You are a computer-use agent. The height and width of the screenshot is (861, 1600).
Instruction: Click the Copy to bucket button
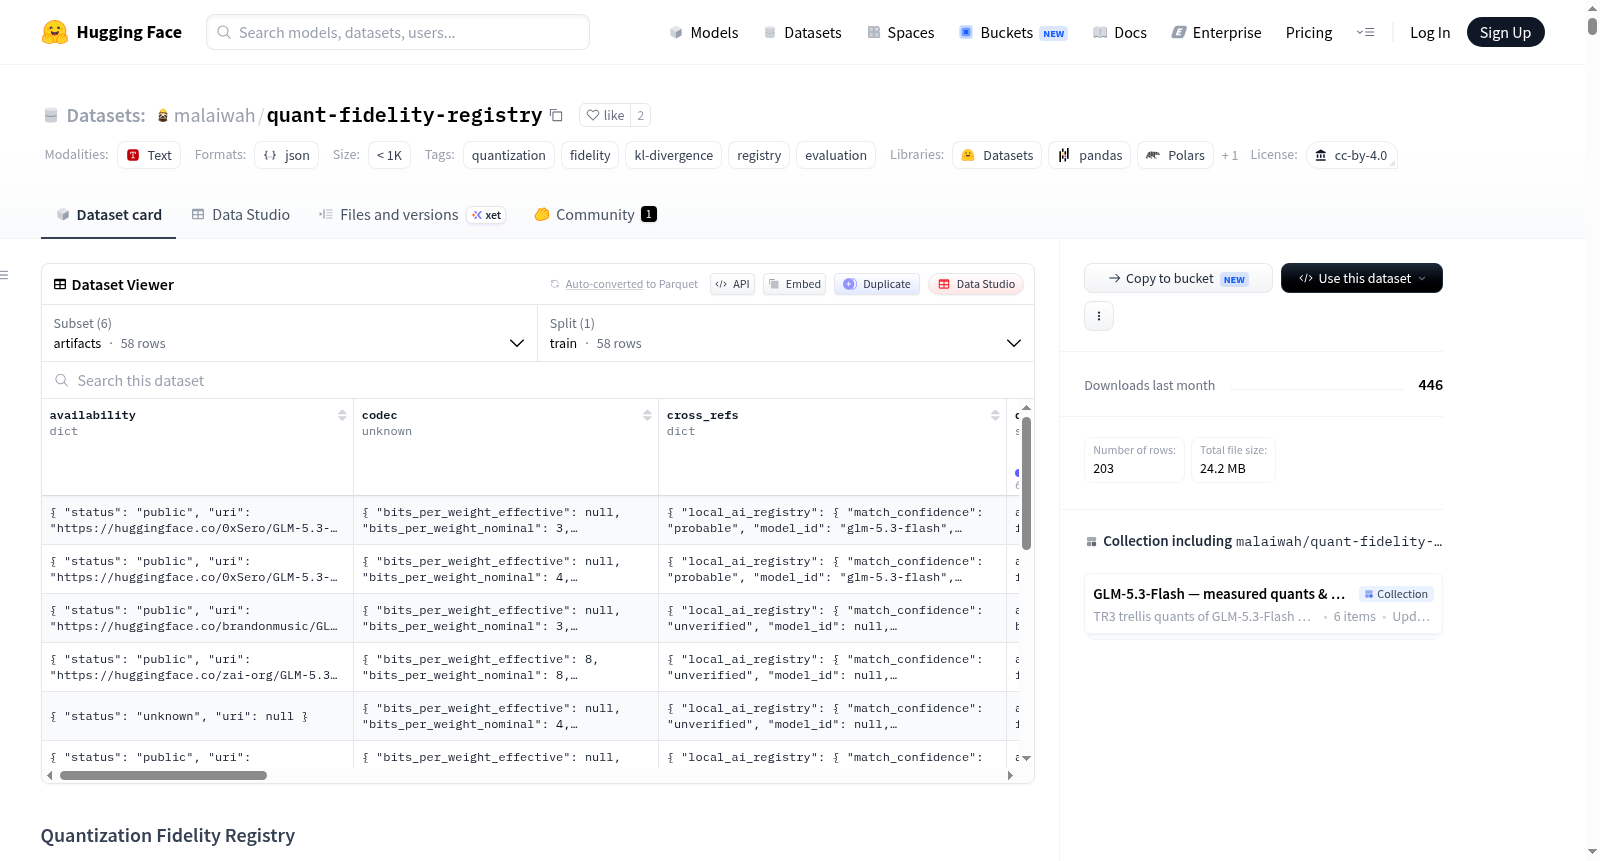(x=1178, y=278)
